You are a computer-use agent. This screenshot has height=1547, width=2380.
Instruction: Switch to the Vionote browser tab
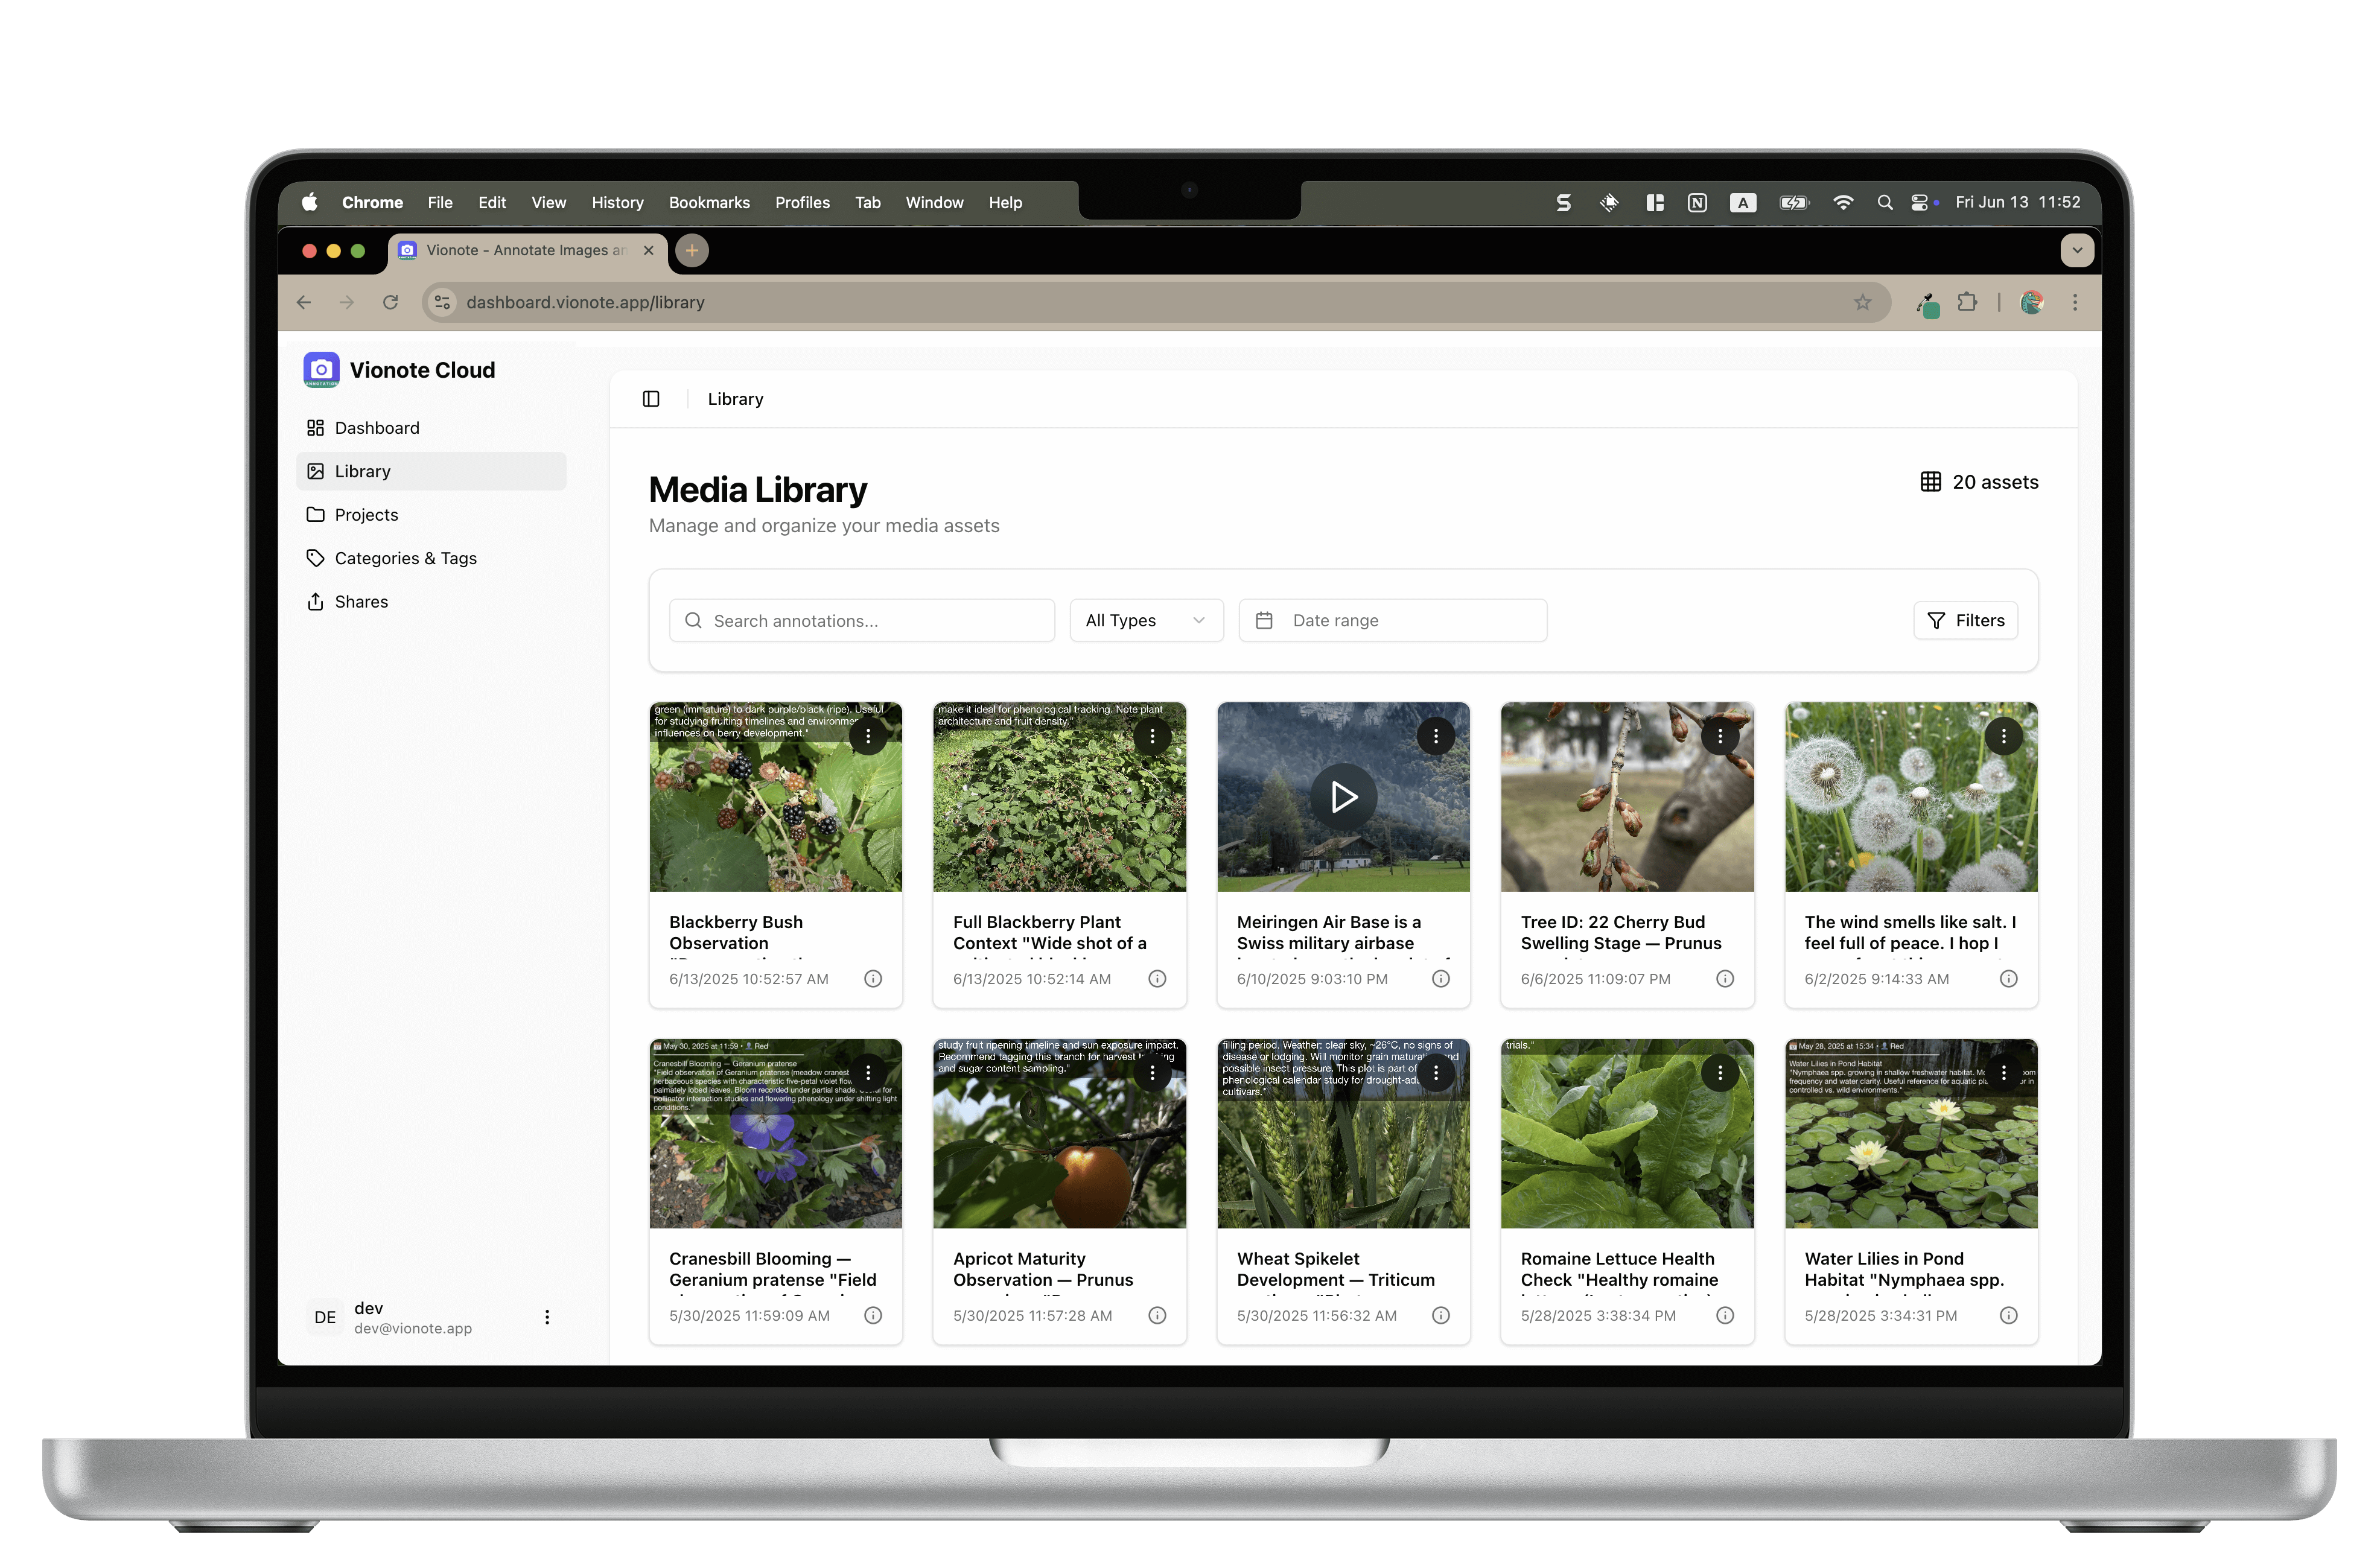click(528, 251)
